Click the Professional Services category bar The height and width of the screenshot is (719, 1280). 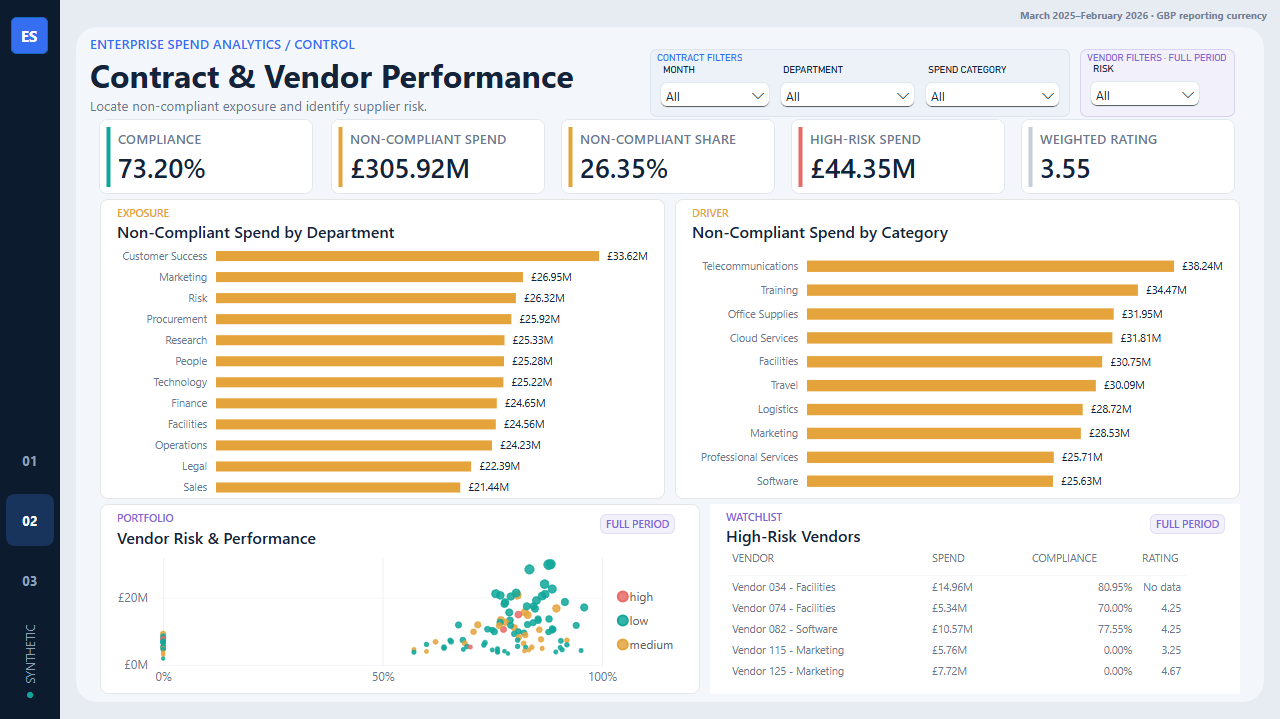pos(930,457)
